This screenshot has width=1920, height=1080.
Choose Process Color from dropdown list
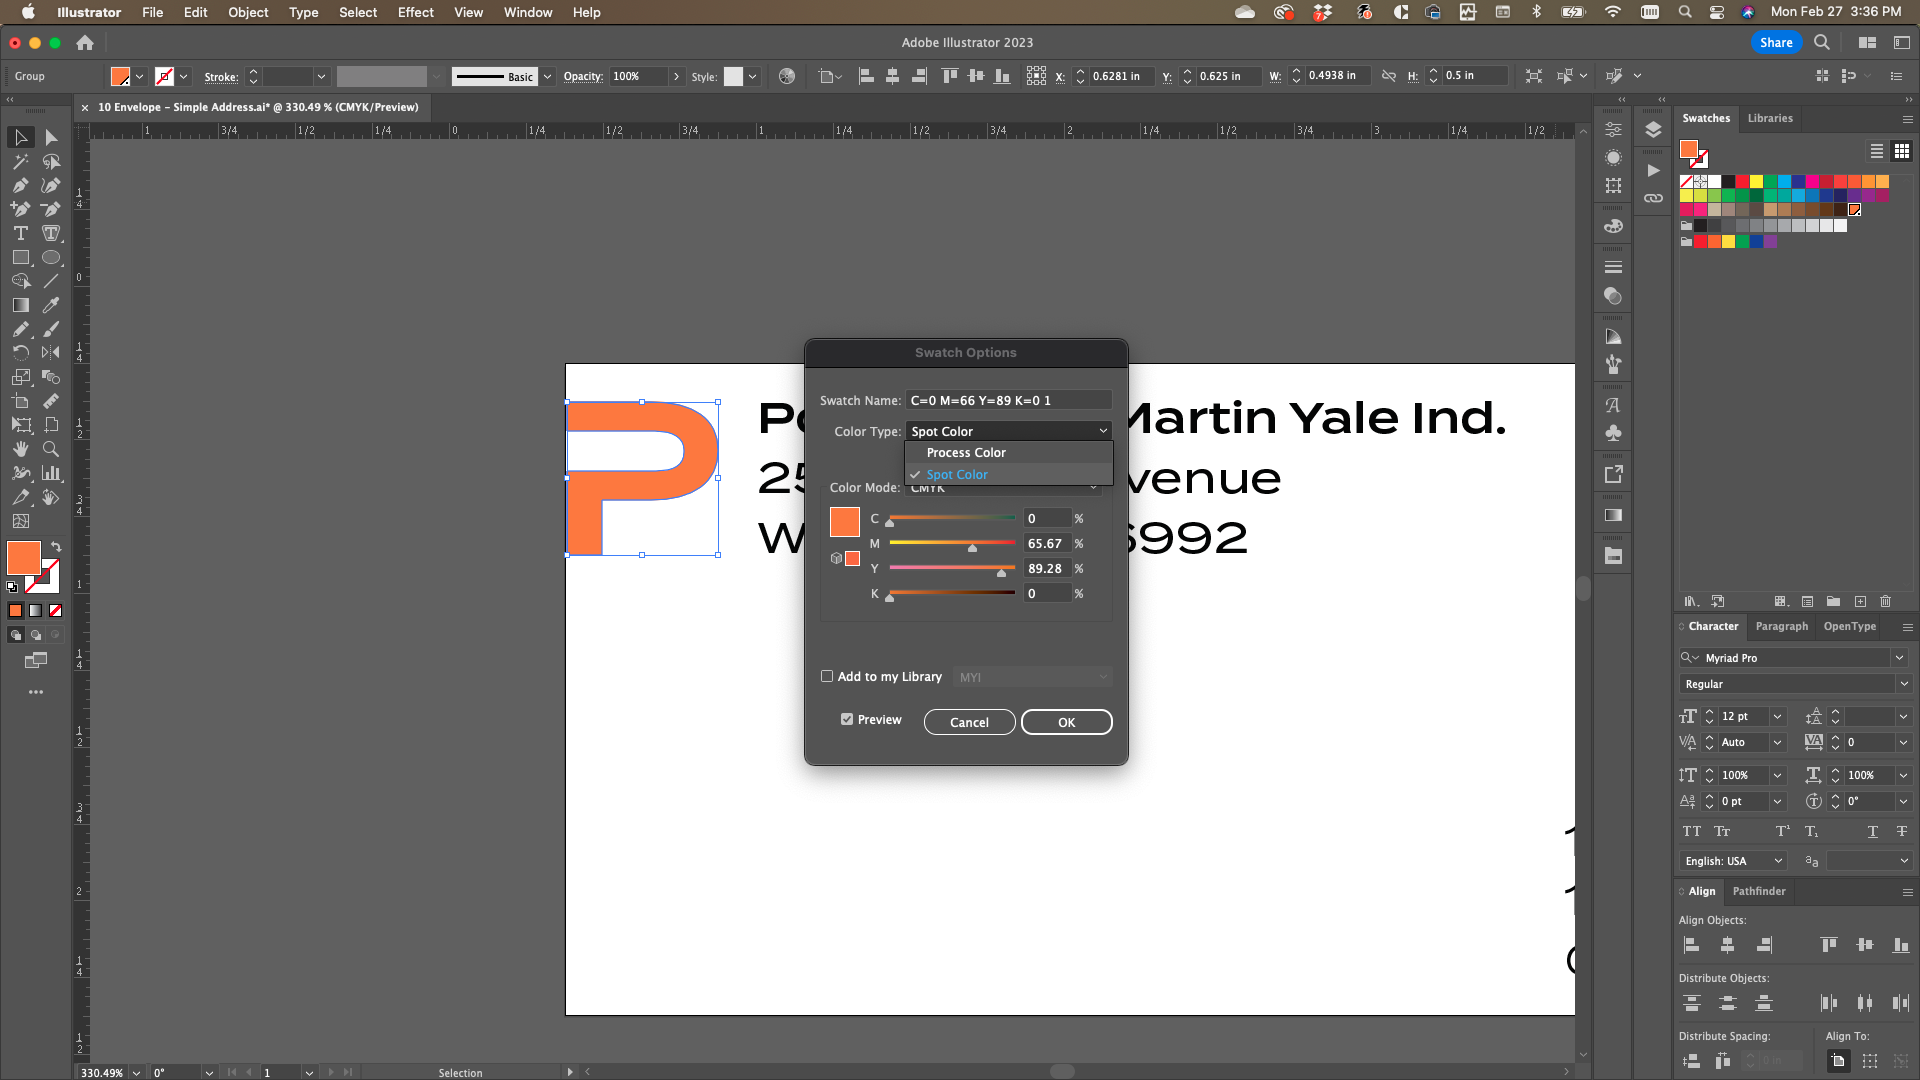[x=966, y=453]
